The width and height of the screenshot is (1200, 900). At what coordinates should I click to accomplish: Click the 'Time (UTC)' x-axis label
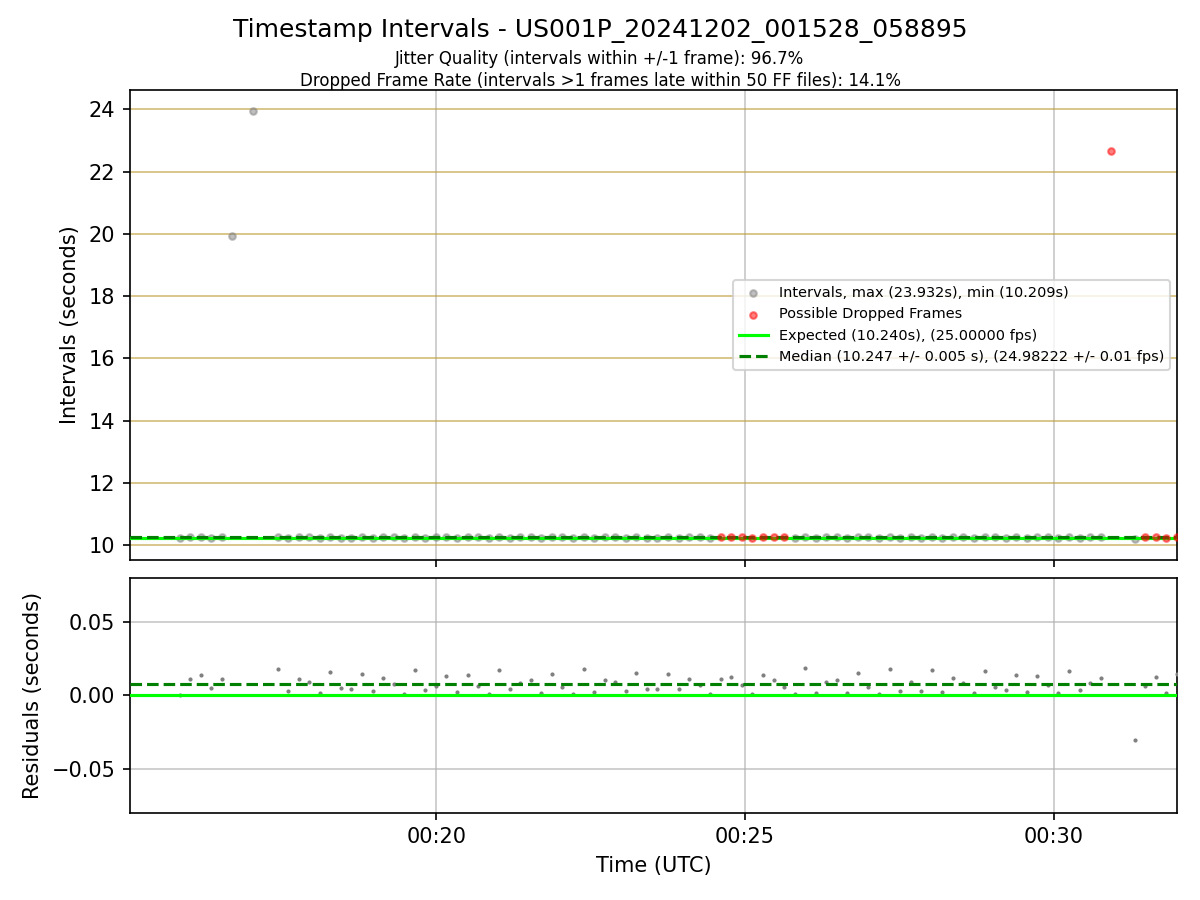(x=653, y=865)
